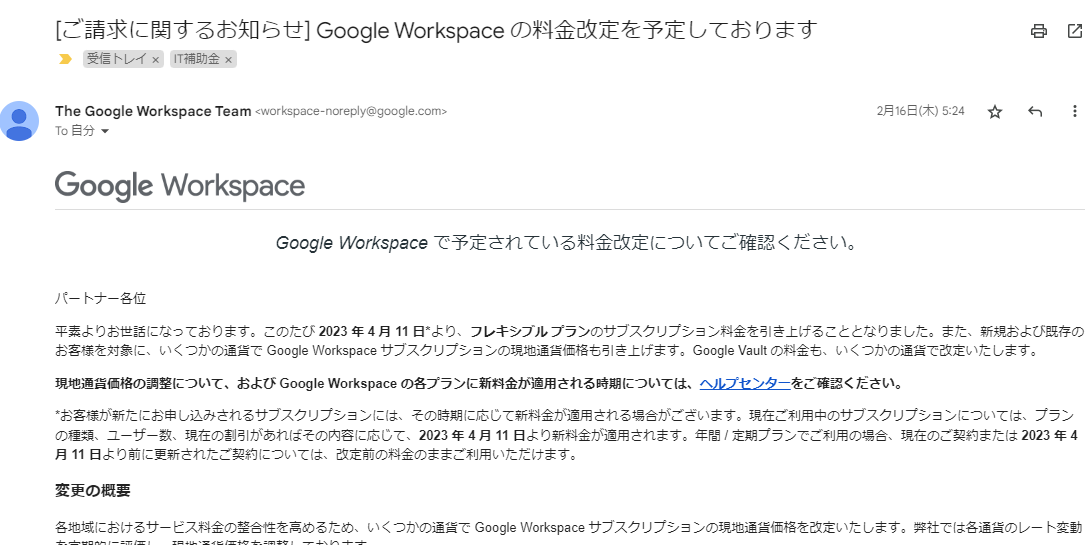Image resolution: width=1088 pixels, height=545 pixels.
Task: Click the Google Workspace logo image
Action: click(x=180, y=186)
